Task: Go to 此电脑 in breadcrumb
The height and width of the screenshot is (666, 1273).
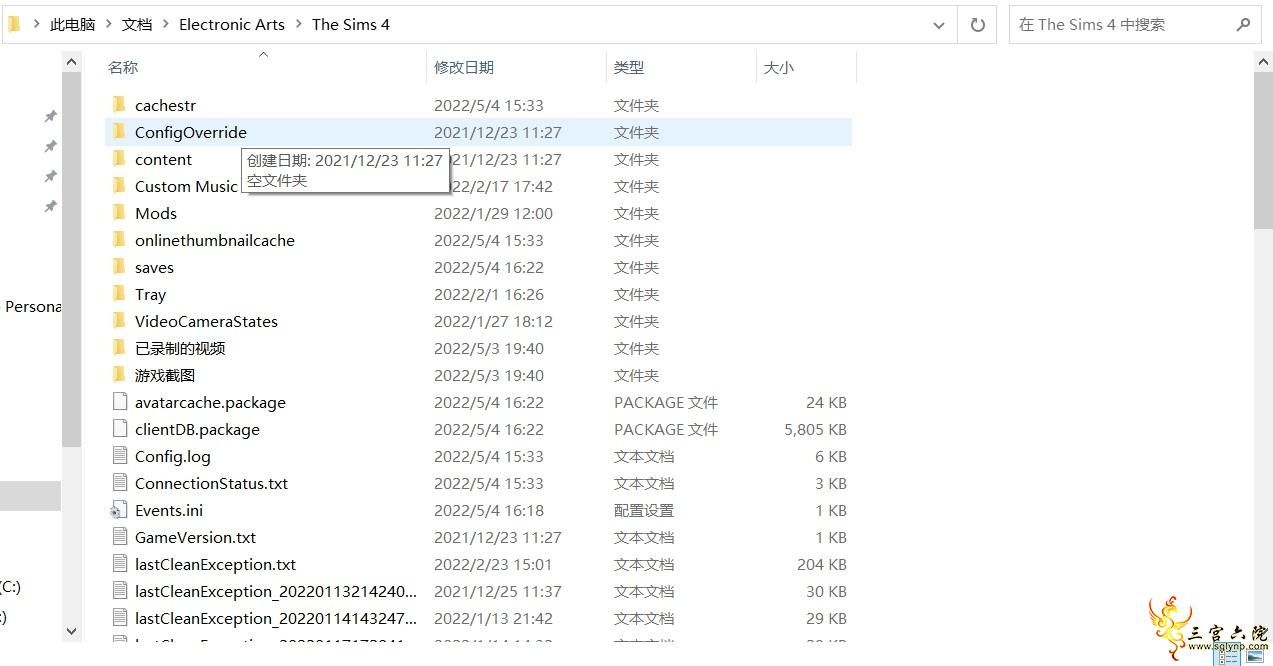Action: (73, 24)
